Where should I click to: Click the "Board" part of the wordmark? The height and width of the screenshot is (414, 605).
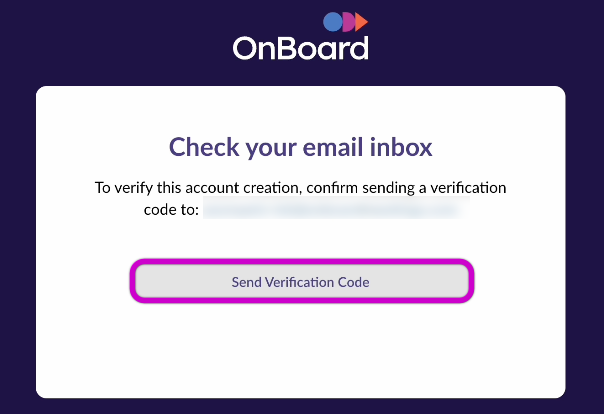pos(326,48)
